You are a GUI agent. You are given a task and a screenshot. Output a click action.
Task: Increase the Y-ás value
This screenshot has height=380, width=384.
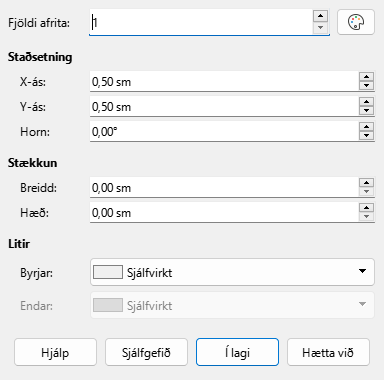click(366, 102)
